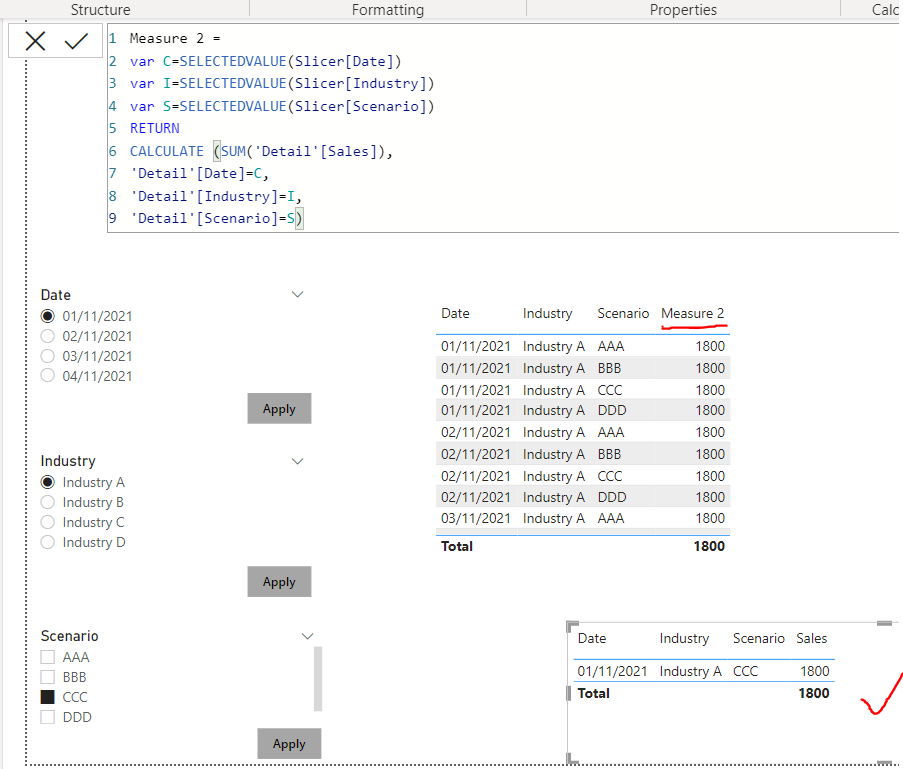Select date 01/11/2021 radio button

click(x=48, y=316)
